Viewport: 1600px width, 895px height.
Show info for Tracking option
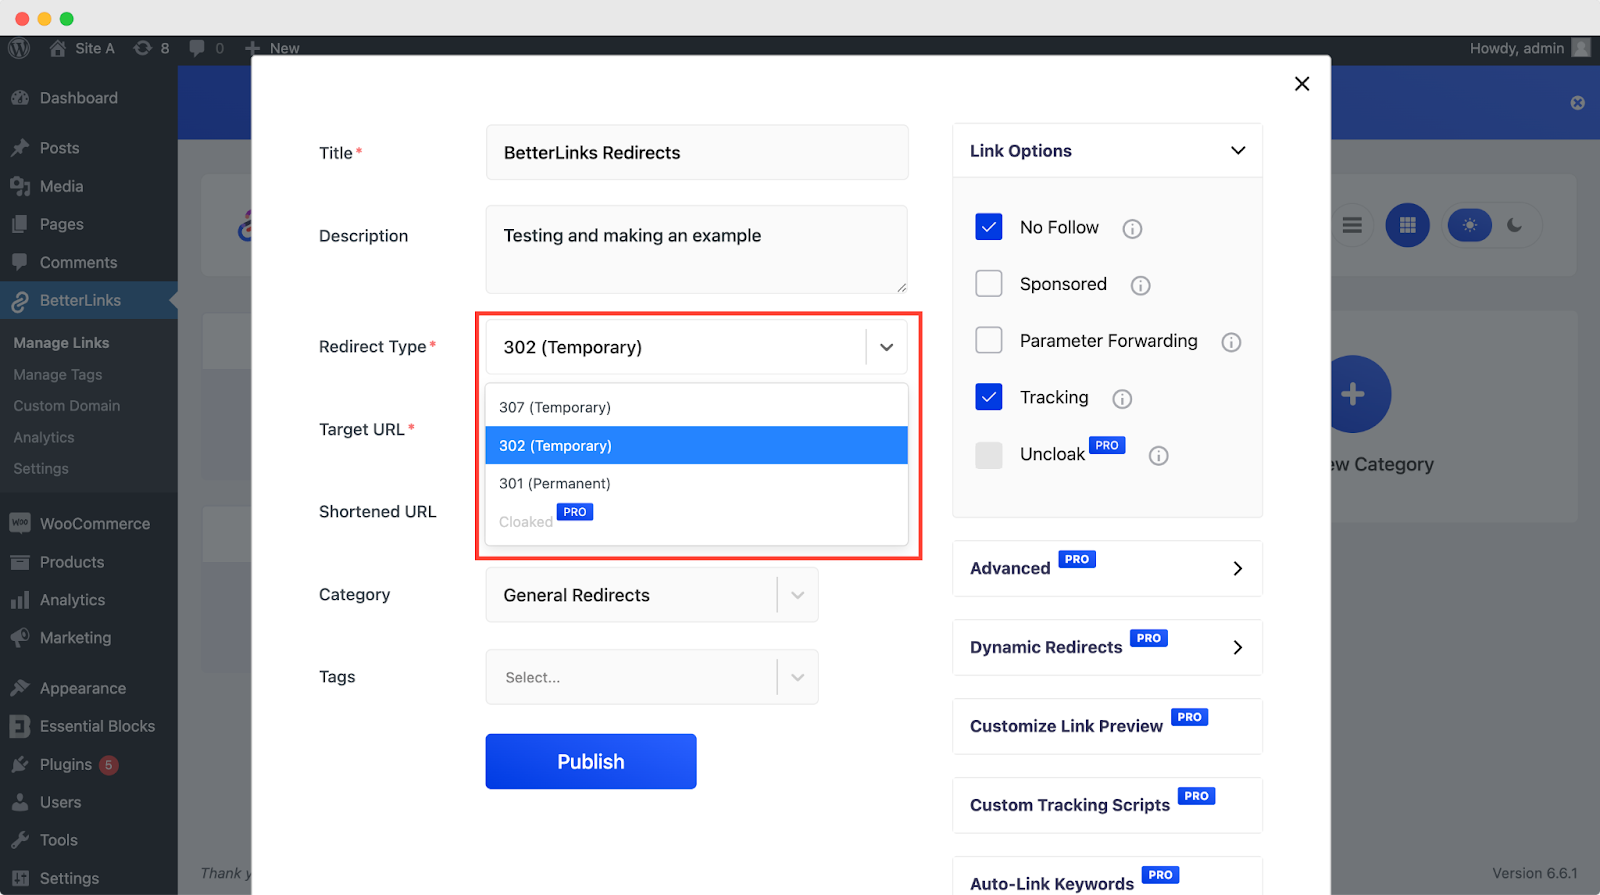1122,400
